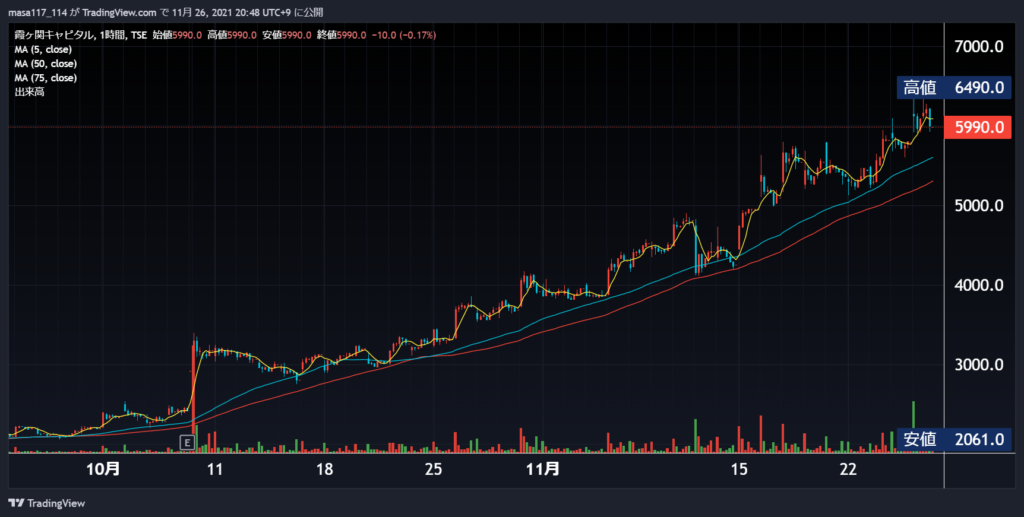Viewport: 1024px width, 517px height.
Task: Click the current price label 5990.0
Action: pyautogui.click(x=978, y=127)
